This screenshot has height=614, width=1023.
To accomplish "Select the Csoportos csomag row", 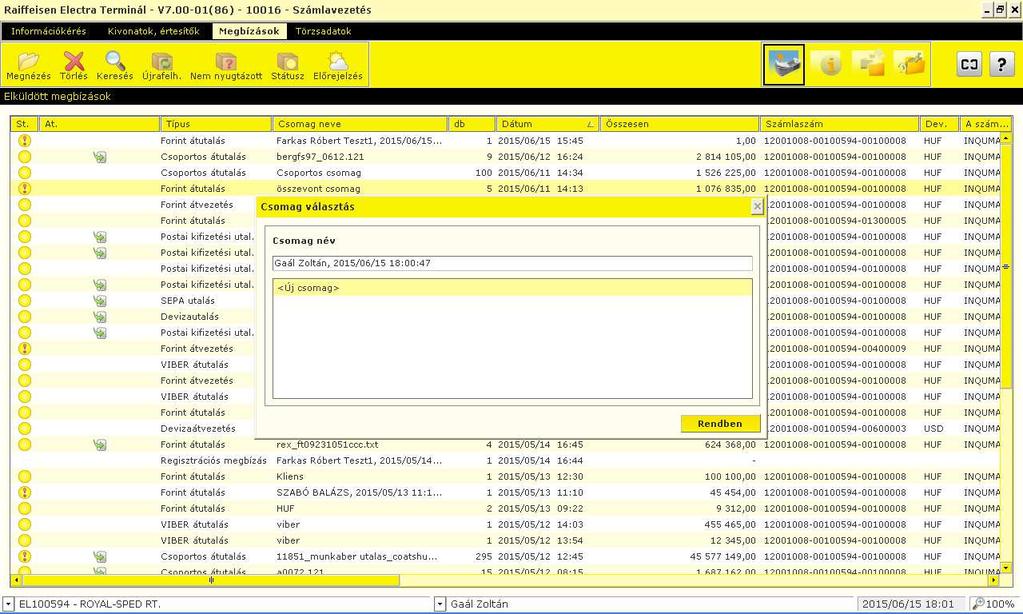I will (506, 173).
